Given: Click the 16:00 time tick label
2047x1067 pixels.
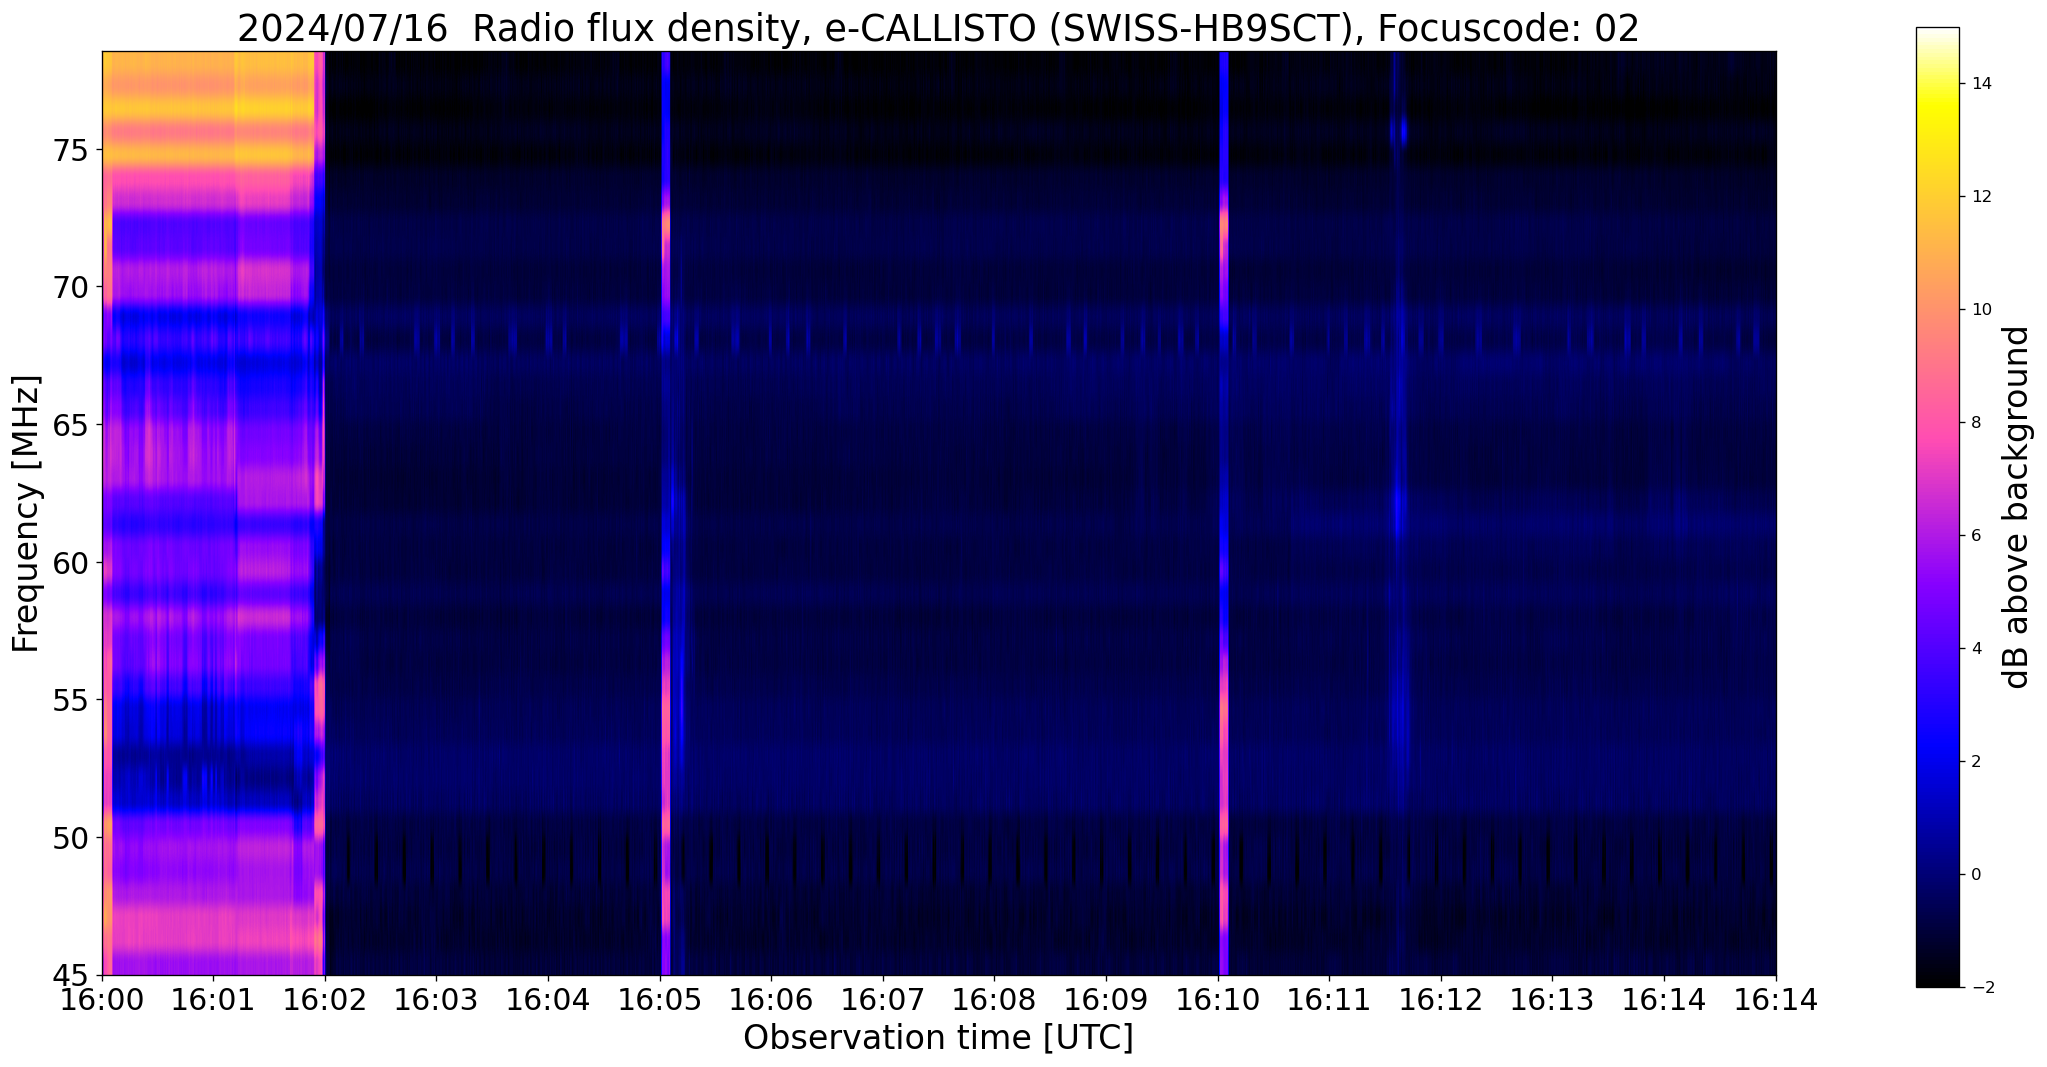Looking at the screenshot, I should (102, 999).
